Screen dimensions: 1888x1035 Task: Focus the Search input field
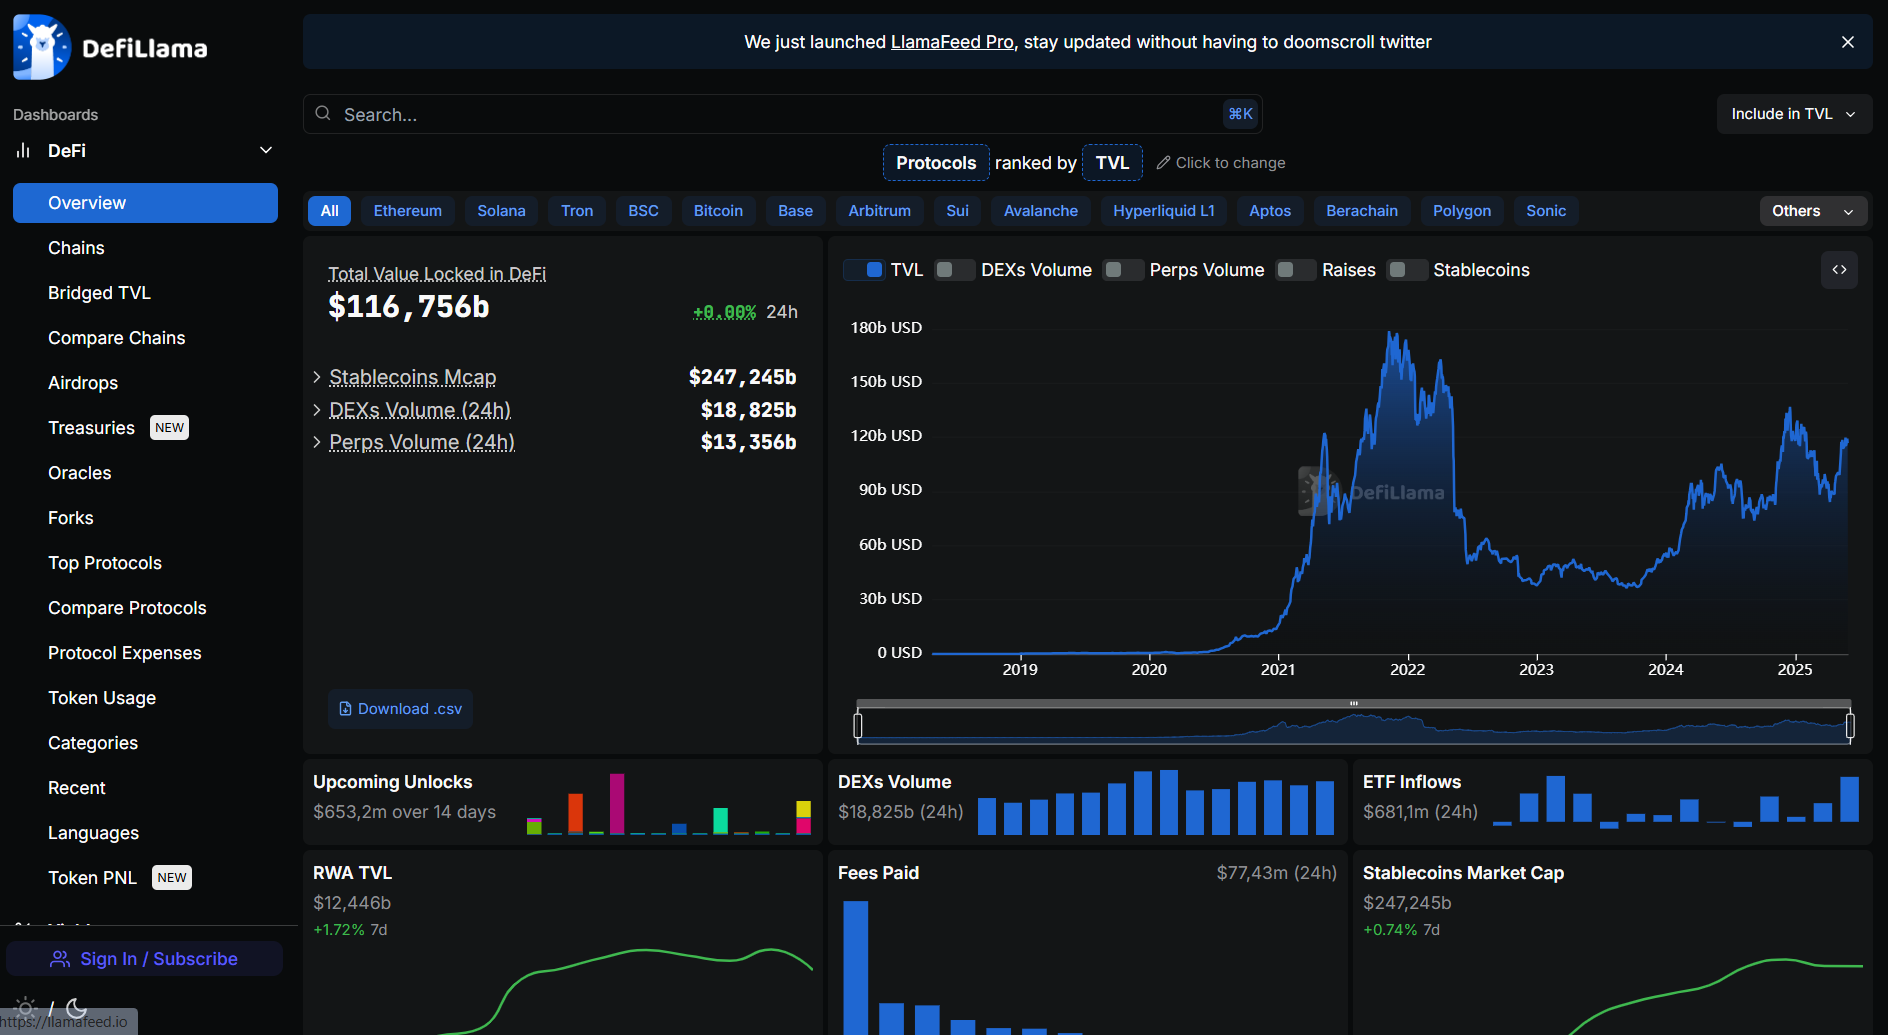(782, 114)
